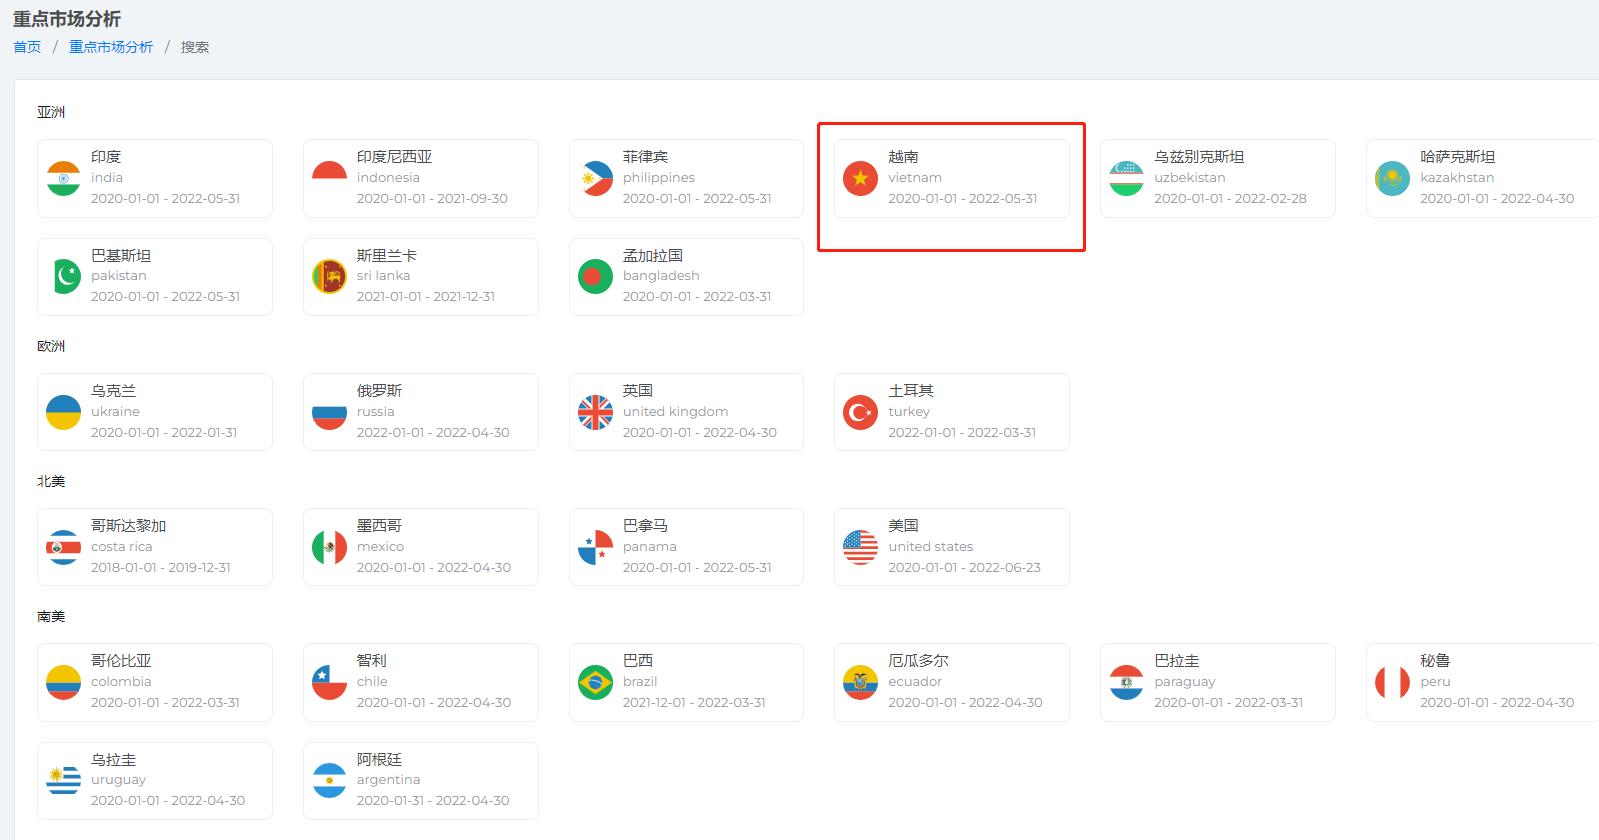Click the 巴基斯坦 pakistan card title
1599x840 pixels.
121,256
